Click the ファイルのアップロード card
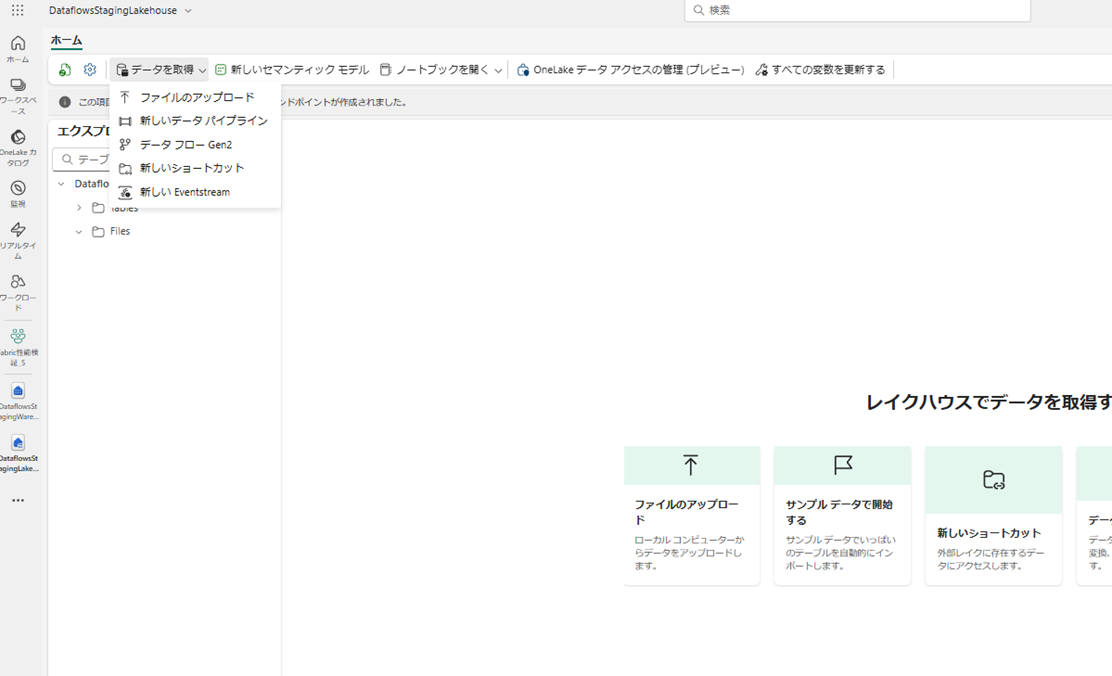This screenshot has height=676, width=1112. (691, 516)
